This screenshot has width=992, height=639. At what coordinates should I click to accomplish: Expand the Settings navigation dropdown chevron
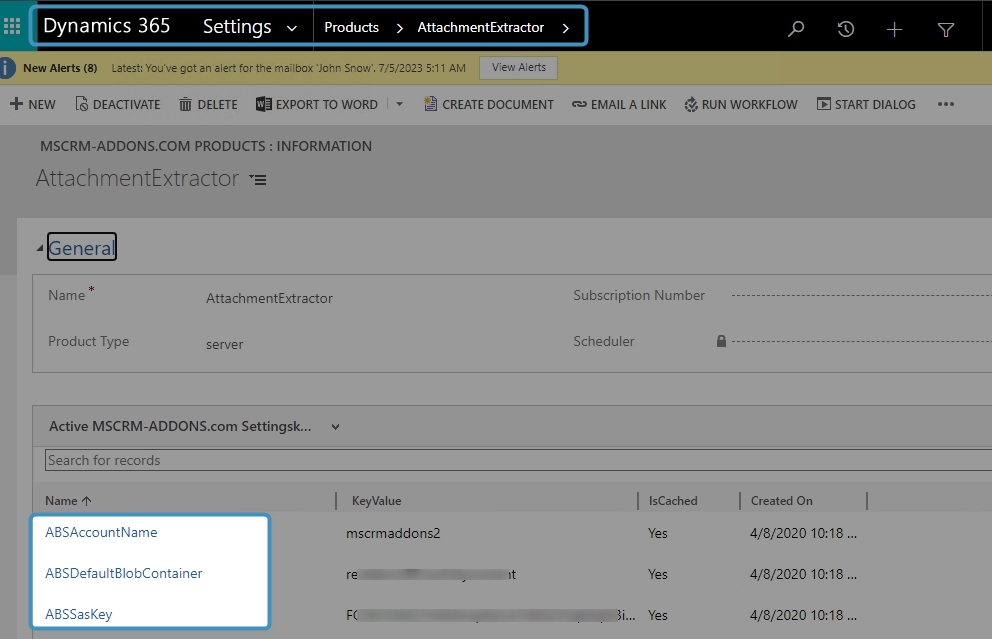(292, 28)
